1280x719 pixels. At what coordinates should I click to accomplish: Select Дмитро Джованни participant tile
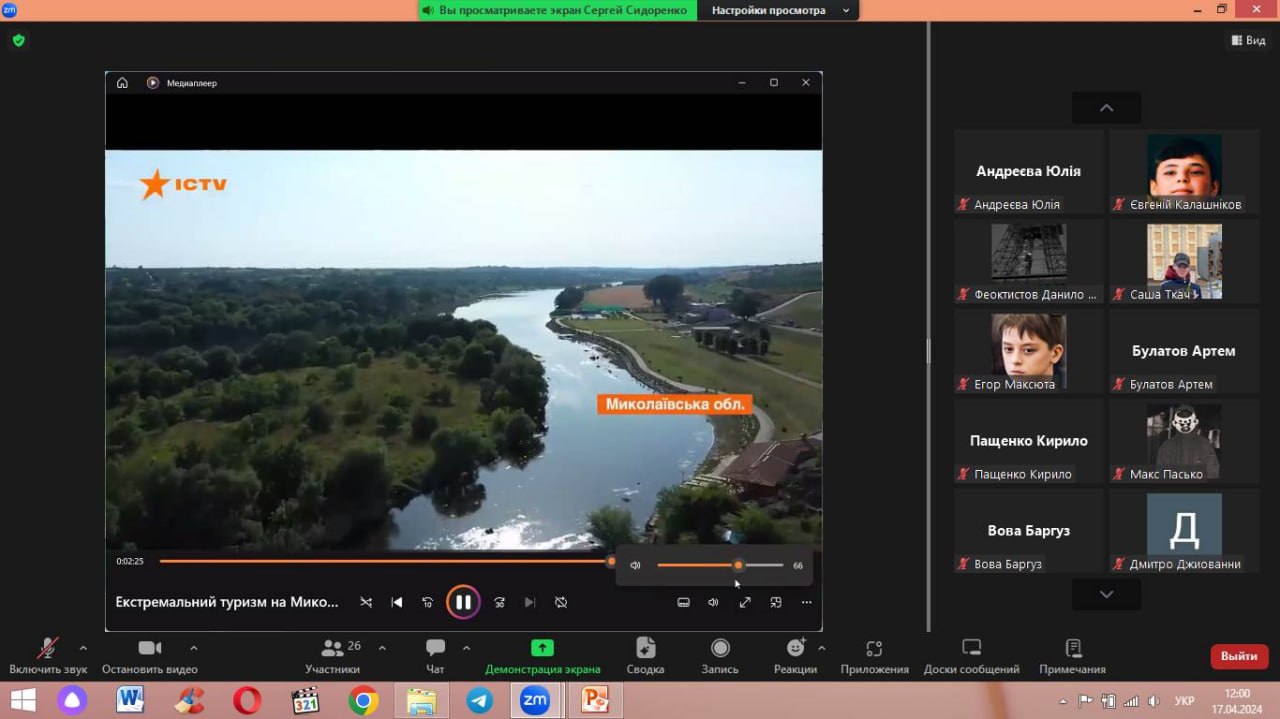[1184, 531]
